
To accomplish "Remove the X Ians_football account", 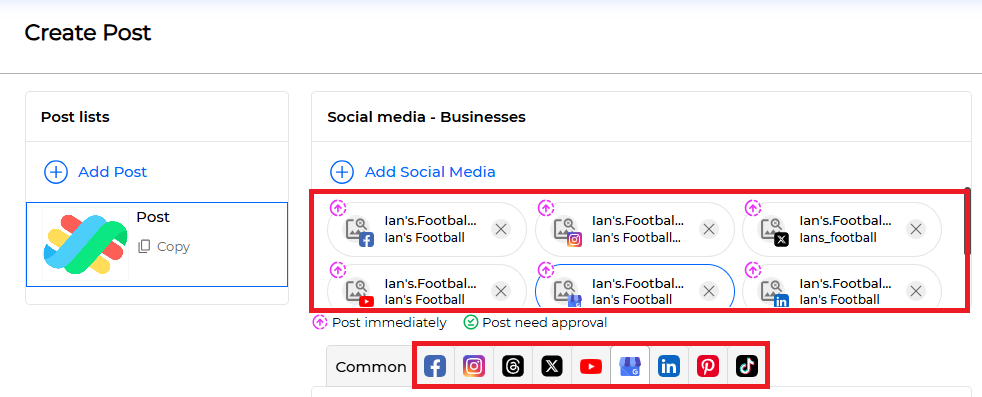I will click(916, 229).
